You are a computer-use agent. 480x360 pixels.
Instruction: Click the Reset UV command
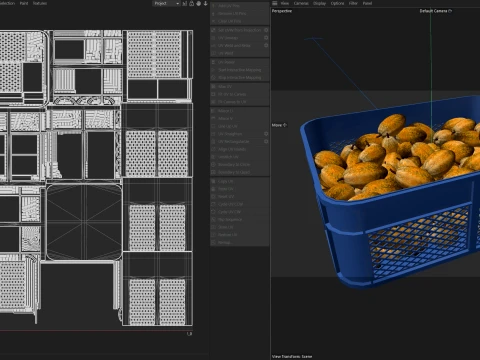[x=239, y=196]
